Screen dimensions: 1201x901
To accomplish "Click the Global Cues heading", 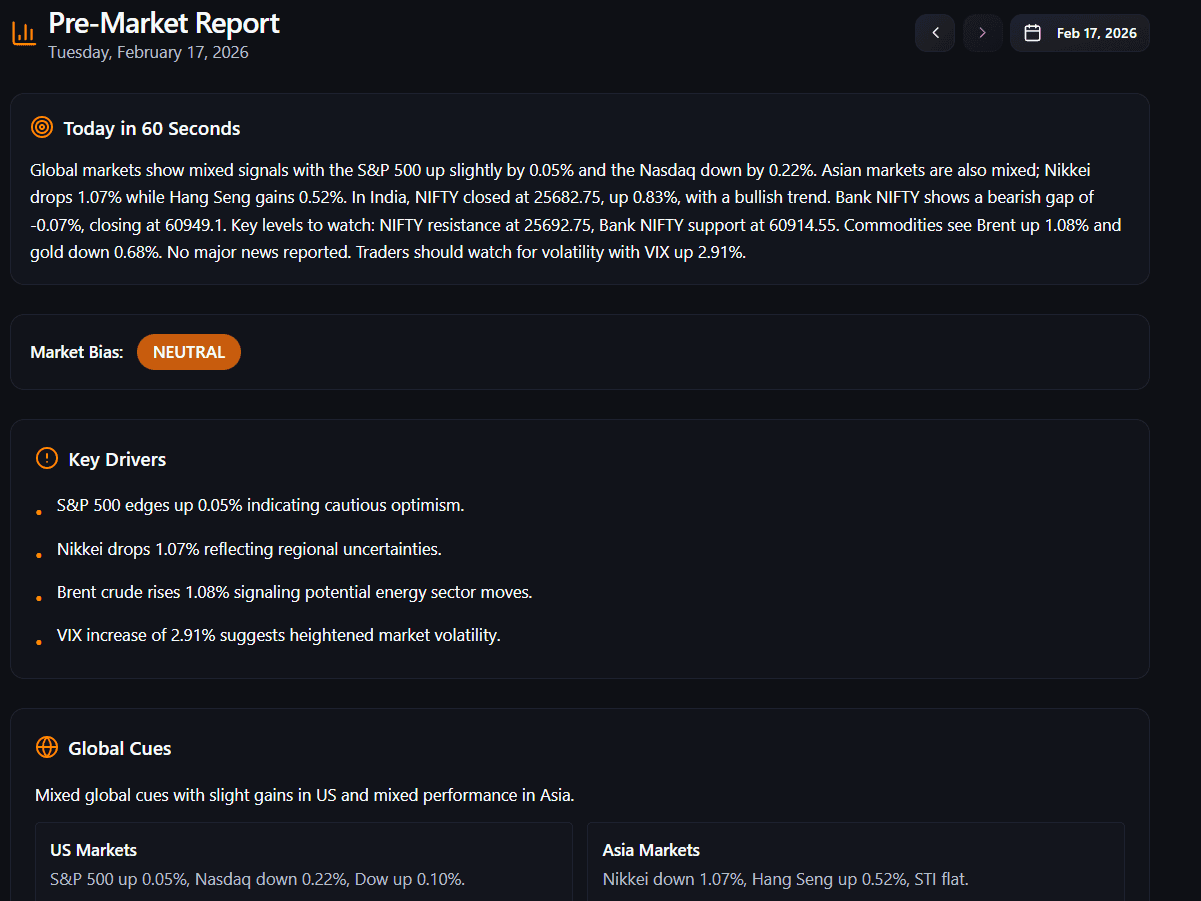I will point(120,748).
